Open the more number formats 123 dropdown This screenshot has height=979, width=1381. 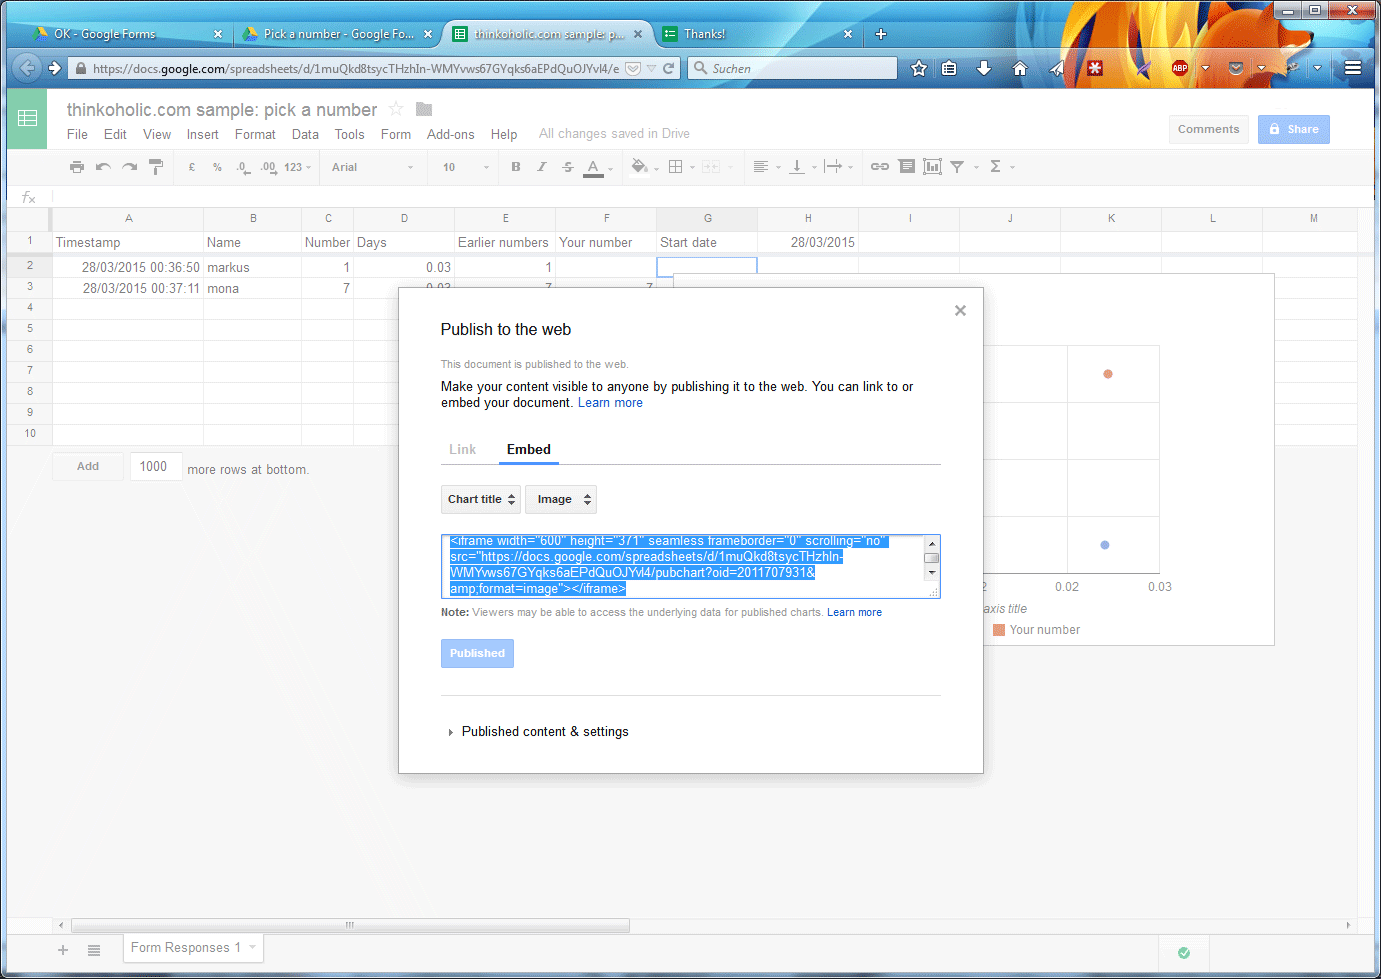pyautogui.click(x=297, y=167)
